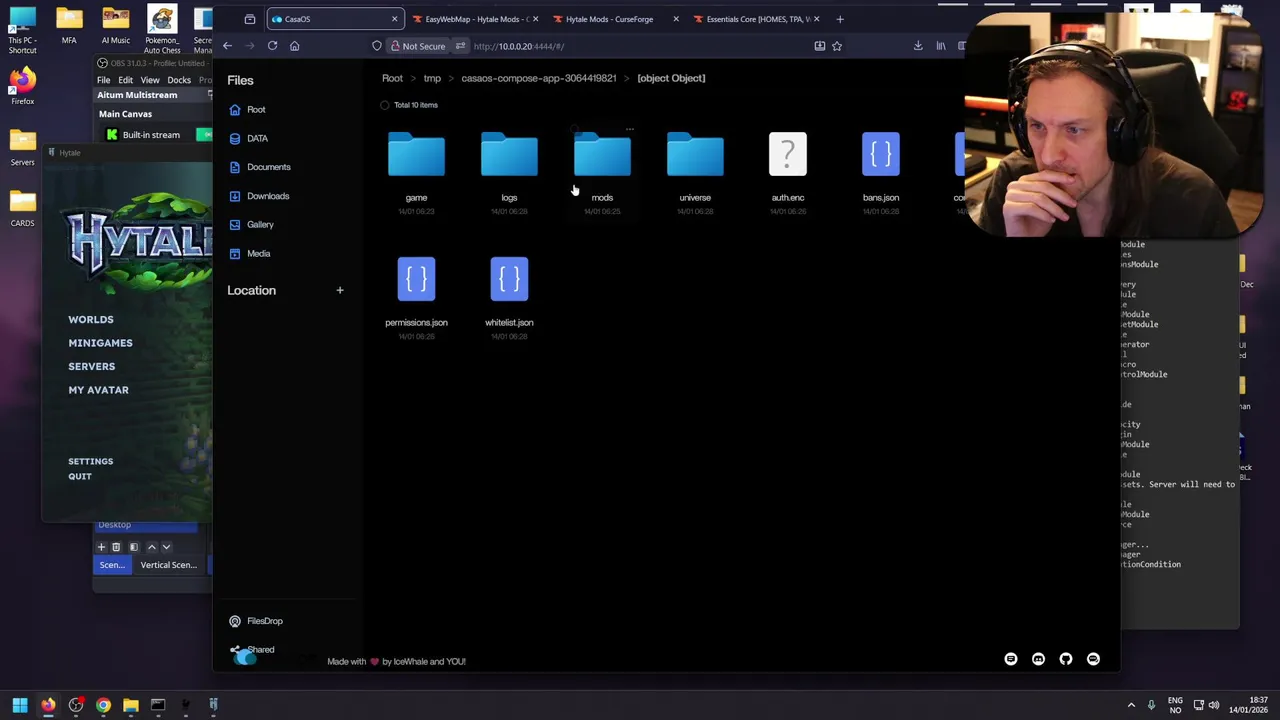
Task: Open the game folder
Action: (x=416, y=155)
